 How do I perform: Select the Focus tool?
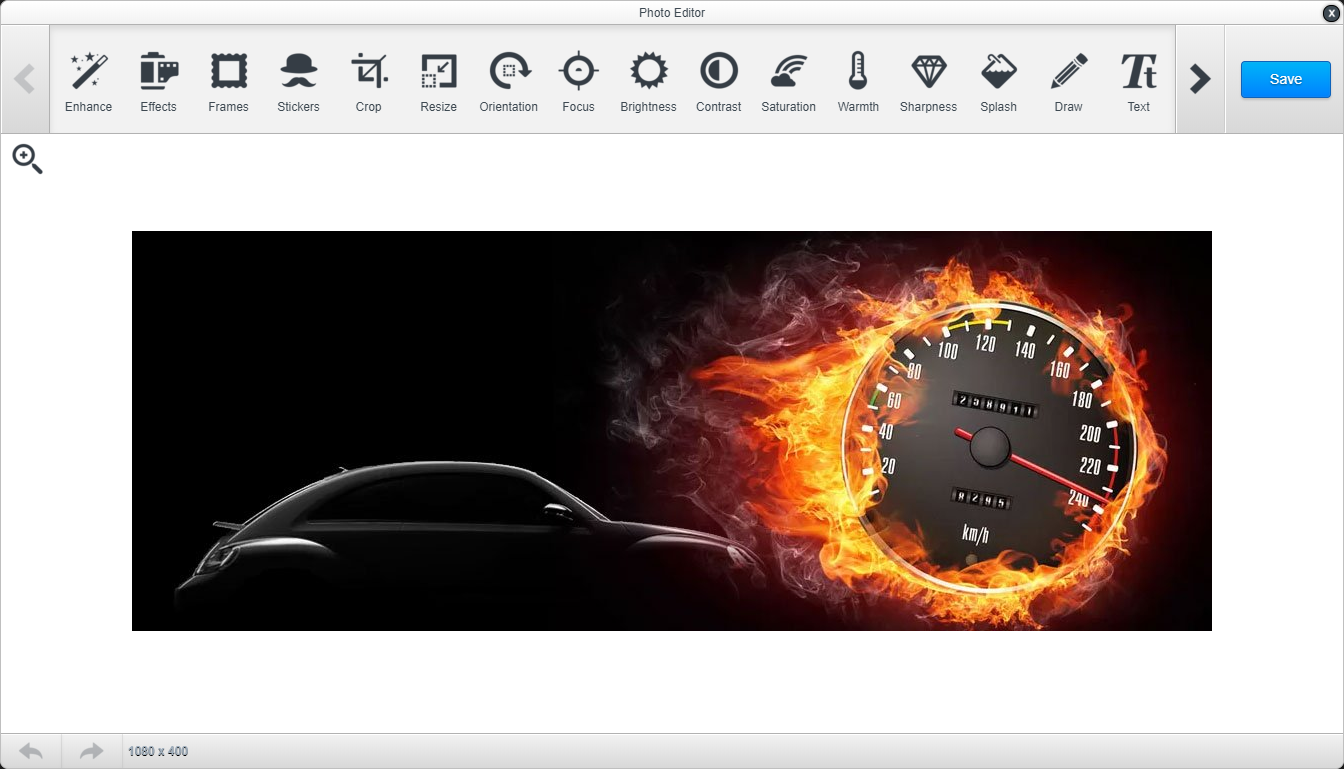pyautogui.click(x=578, y=81)
